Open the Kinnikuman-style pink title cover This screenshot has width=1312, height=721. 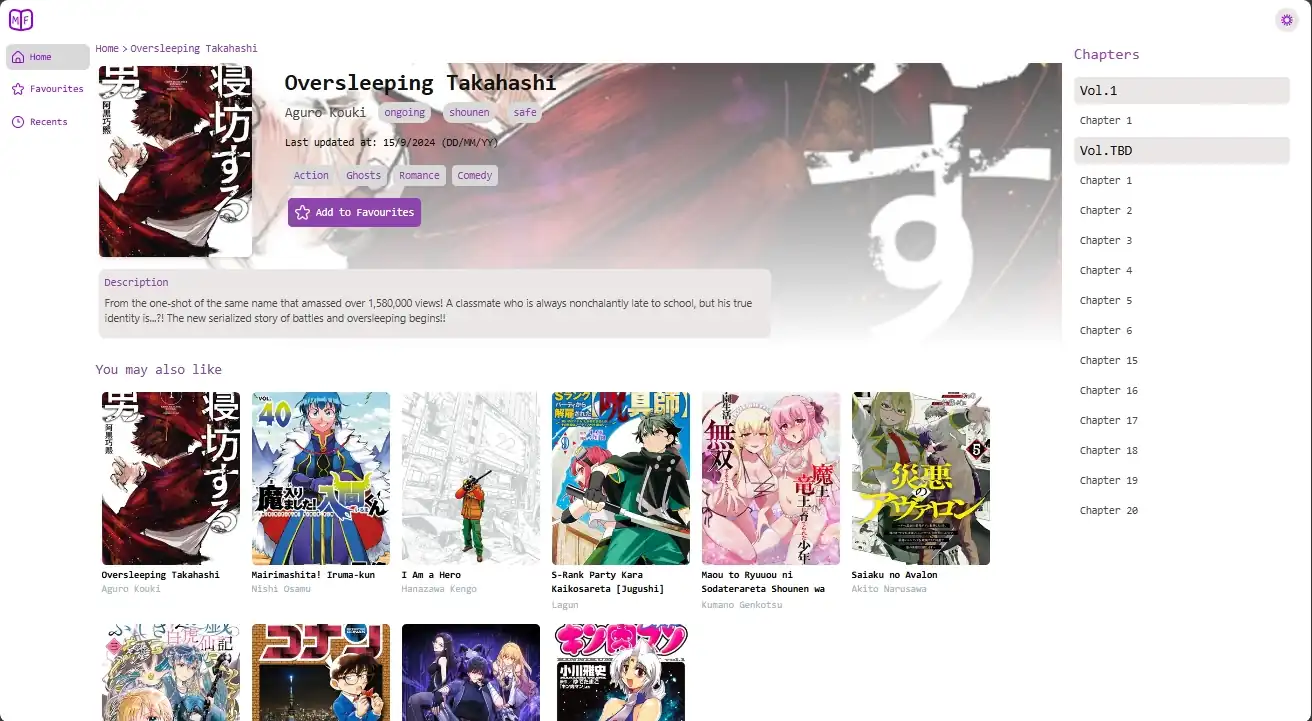[x=621, y=672]
